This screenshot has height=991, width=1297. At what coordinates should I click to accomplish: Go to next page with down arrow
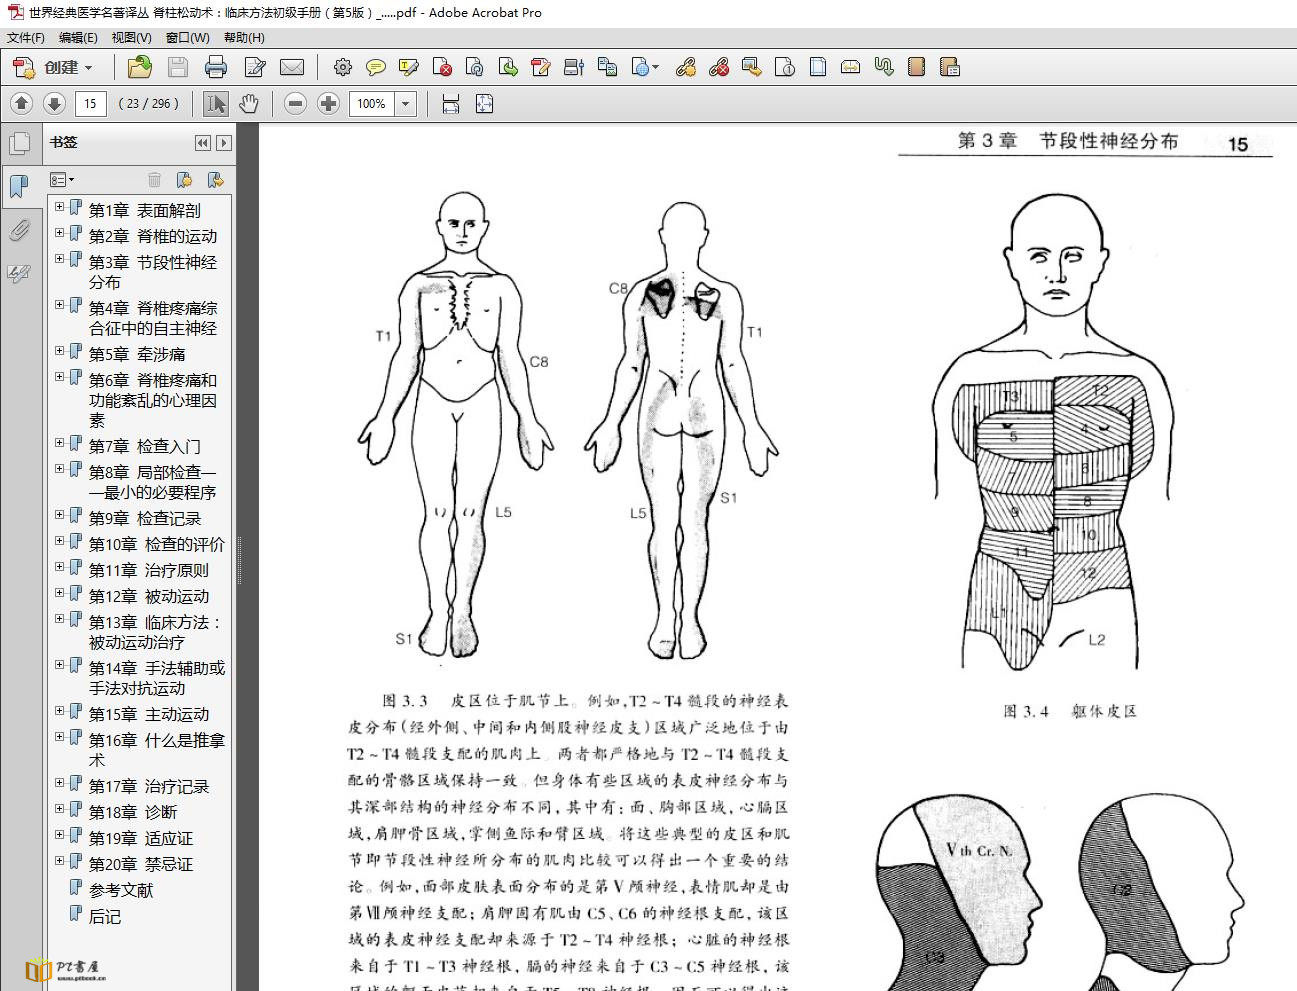point(55,104)
